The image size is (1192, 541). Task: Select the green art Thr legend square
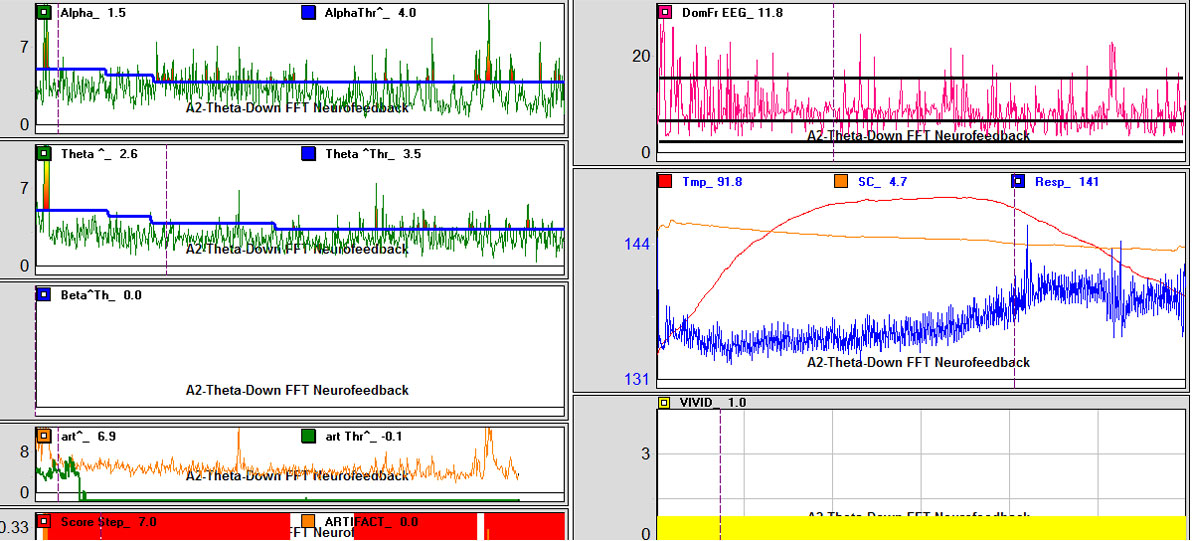308,437
